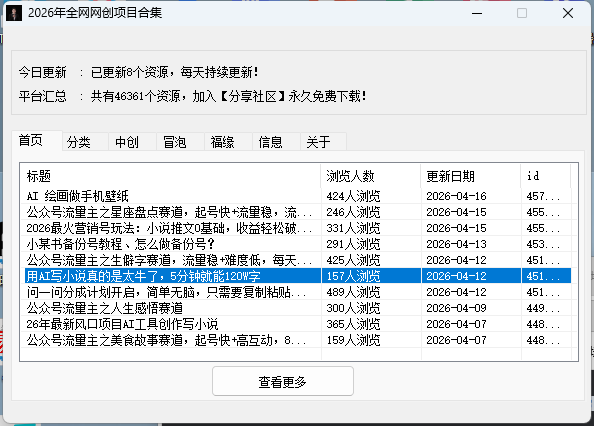Click the app icon in title bar
594x426 pixels.
[x=14, y=13]
